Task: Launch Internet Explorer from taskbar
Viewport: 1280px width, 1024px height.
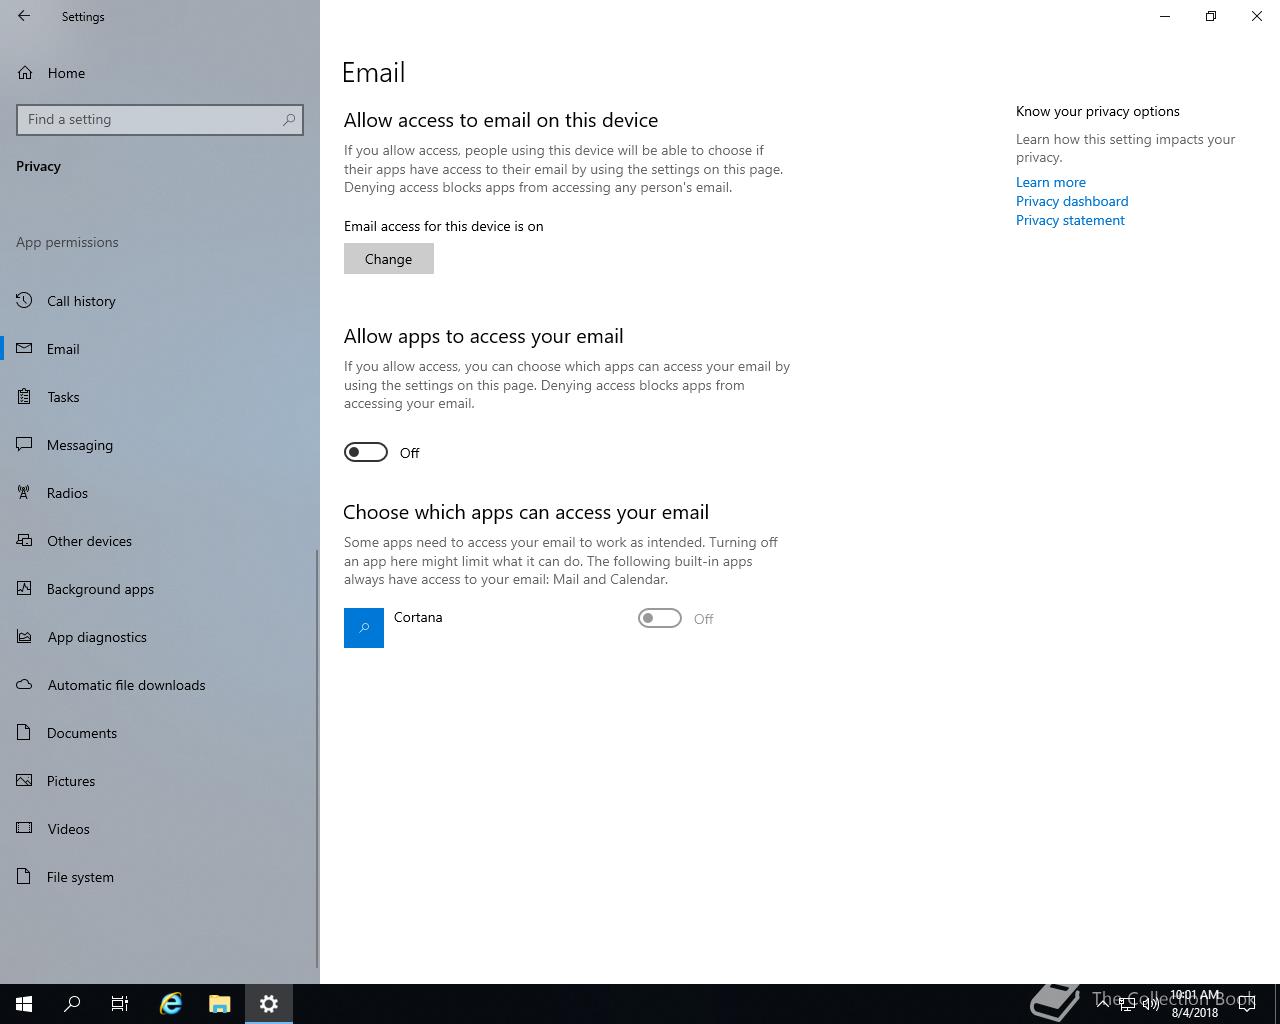Action: pos(172,1004)
